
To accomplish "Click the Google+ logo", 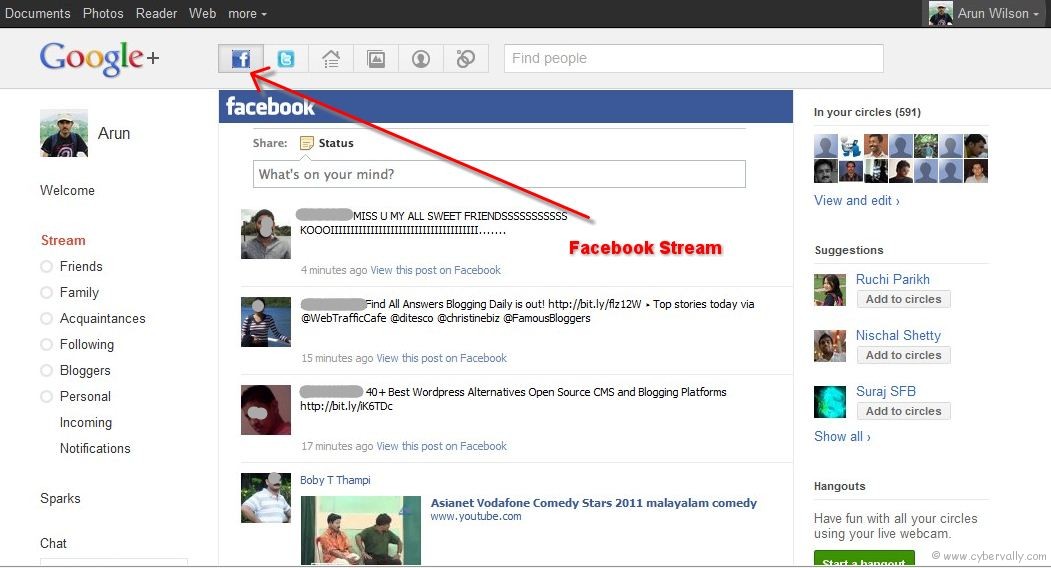I will [x=99, y=58].
